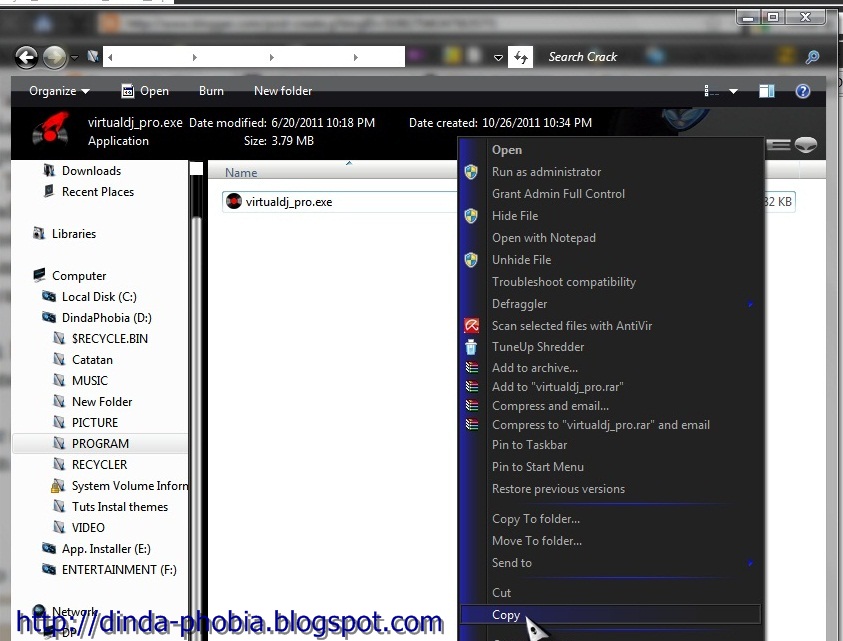The image size is (843, 641).
Task: Click Open in the command bar
Action: (x=145, y=91)
